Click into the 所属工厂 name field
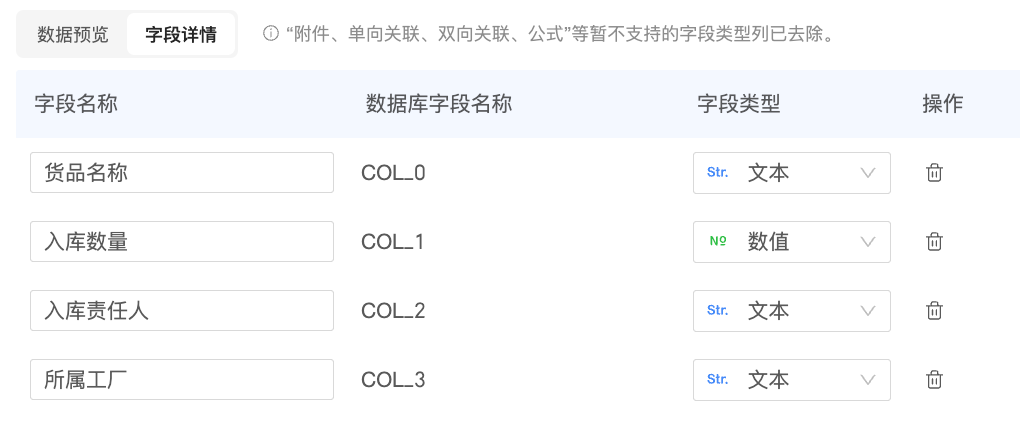This screenshot has width=1020, height=442. [182, 380]
